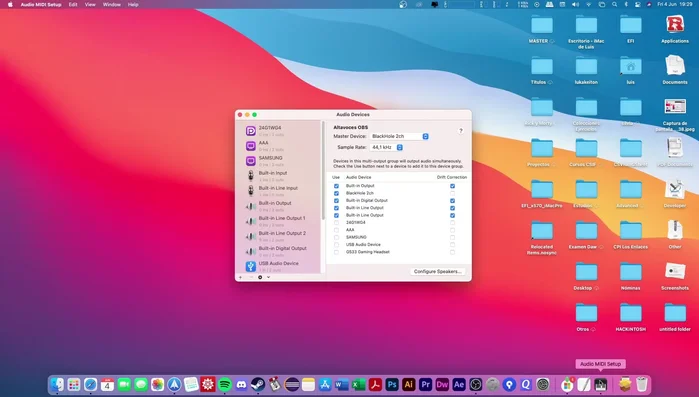Screen dimensions: 699x397
Task: Open Microsoft Word from the Dock
Action: point(342,385)
